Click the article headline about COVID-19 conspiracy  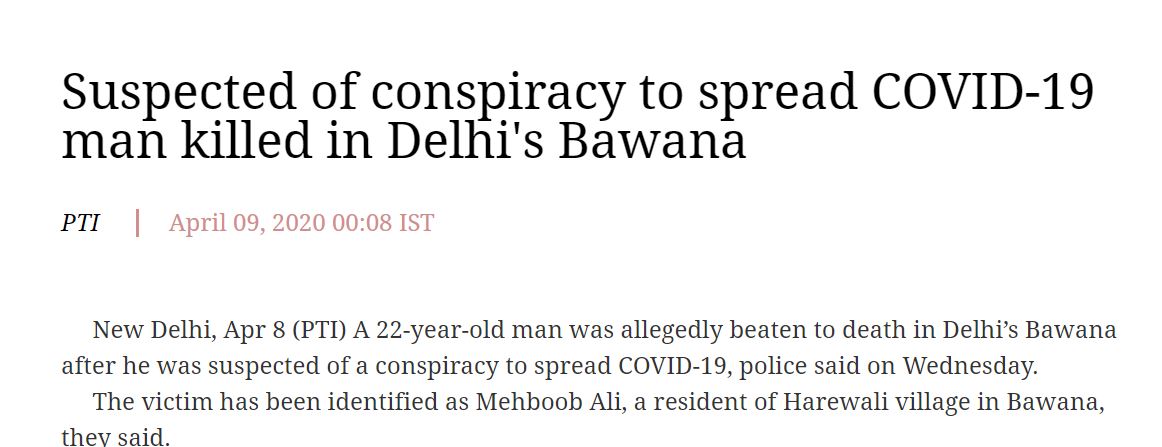coord(577,116)
